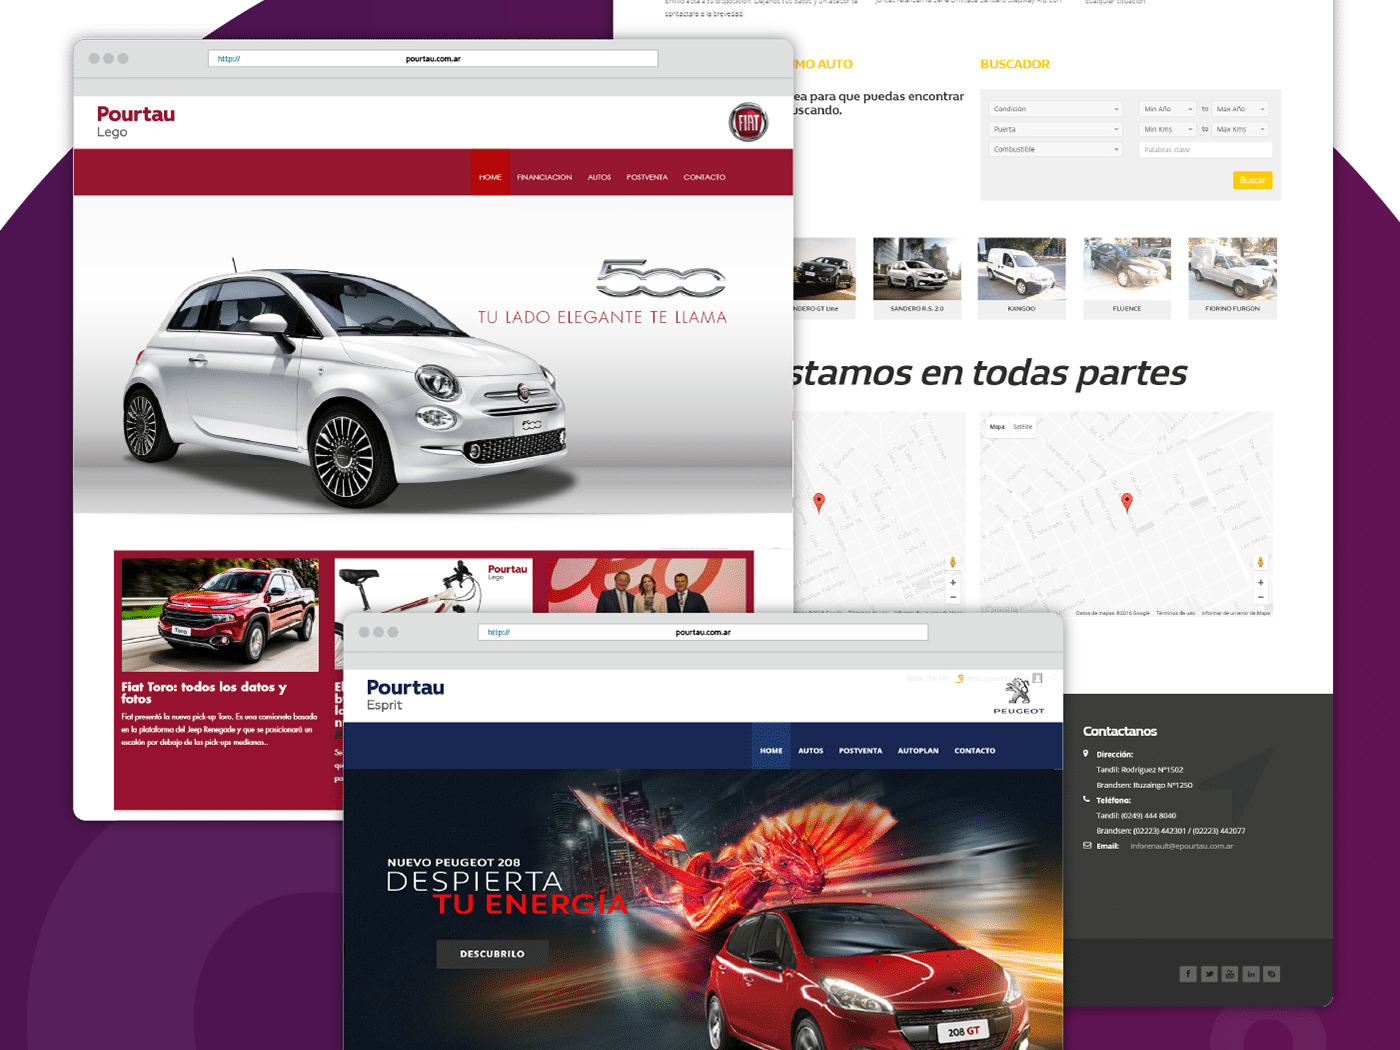Click the Fiat logo badge on Pourtau Lego
Screen dimensions: 1400x1050
click(748, 123)
